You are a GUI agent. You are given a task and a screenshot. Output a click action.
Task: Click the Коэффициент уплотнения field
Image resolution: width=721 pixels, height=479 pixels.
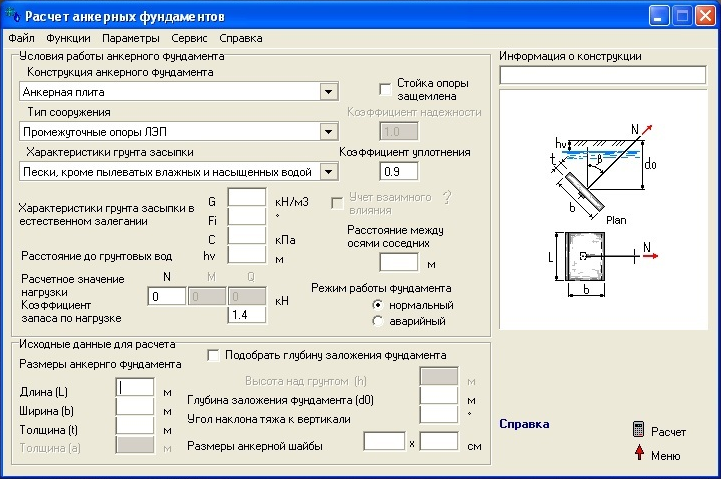pos(398,171)
